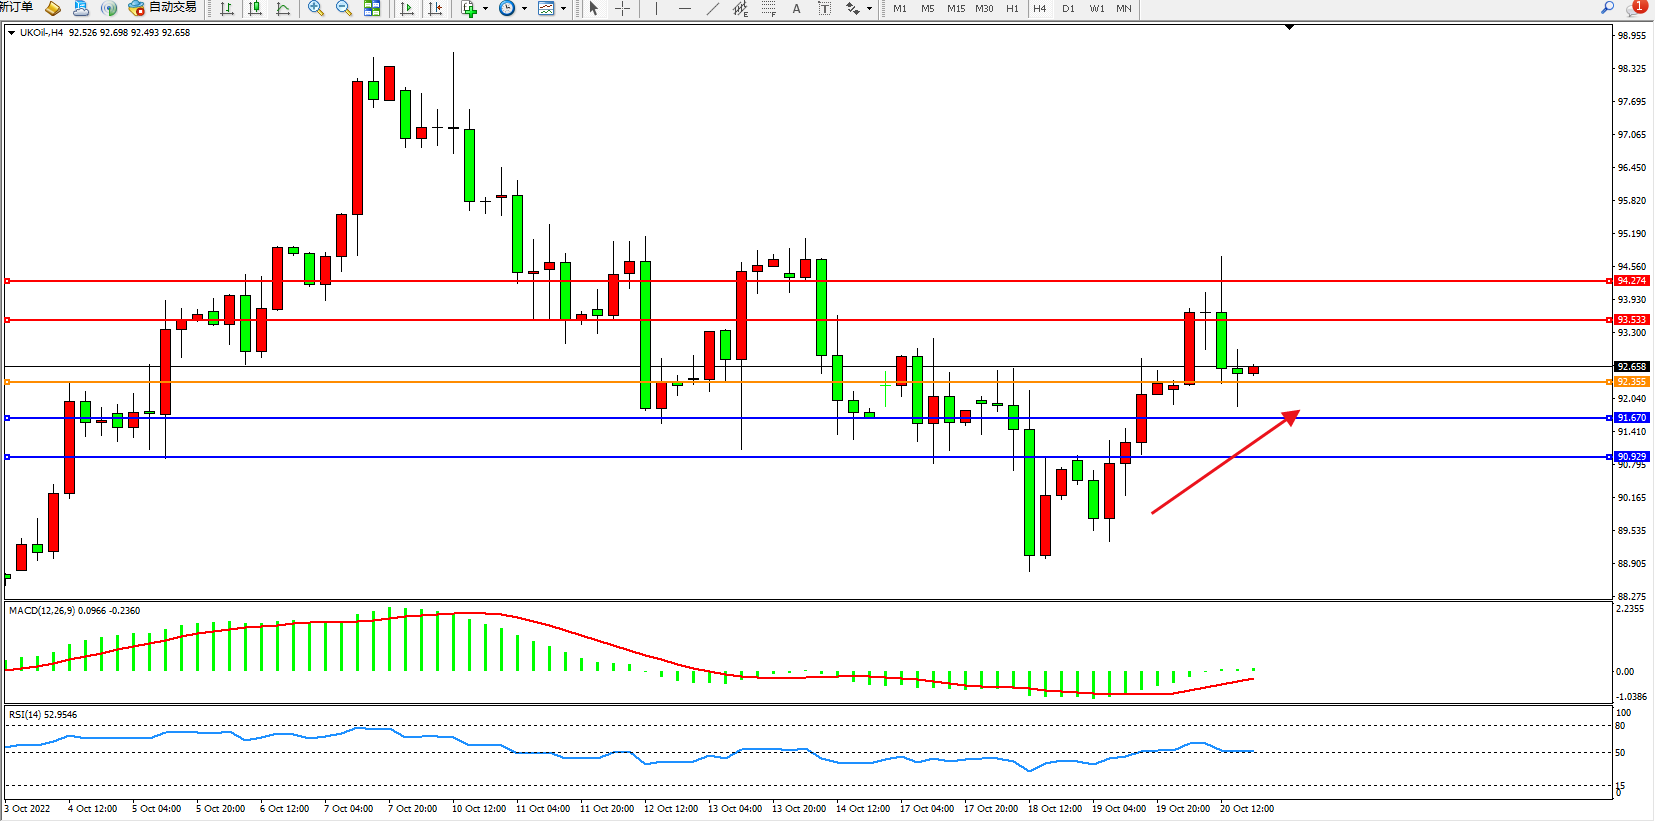
Task: Click the New Order (新订单) button
Action: point(16,8)
